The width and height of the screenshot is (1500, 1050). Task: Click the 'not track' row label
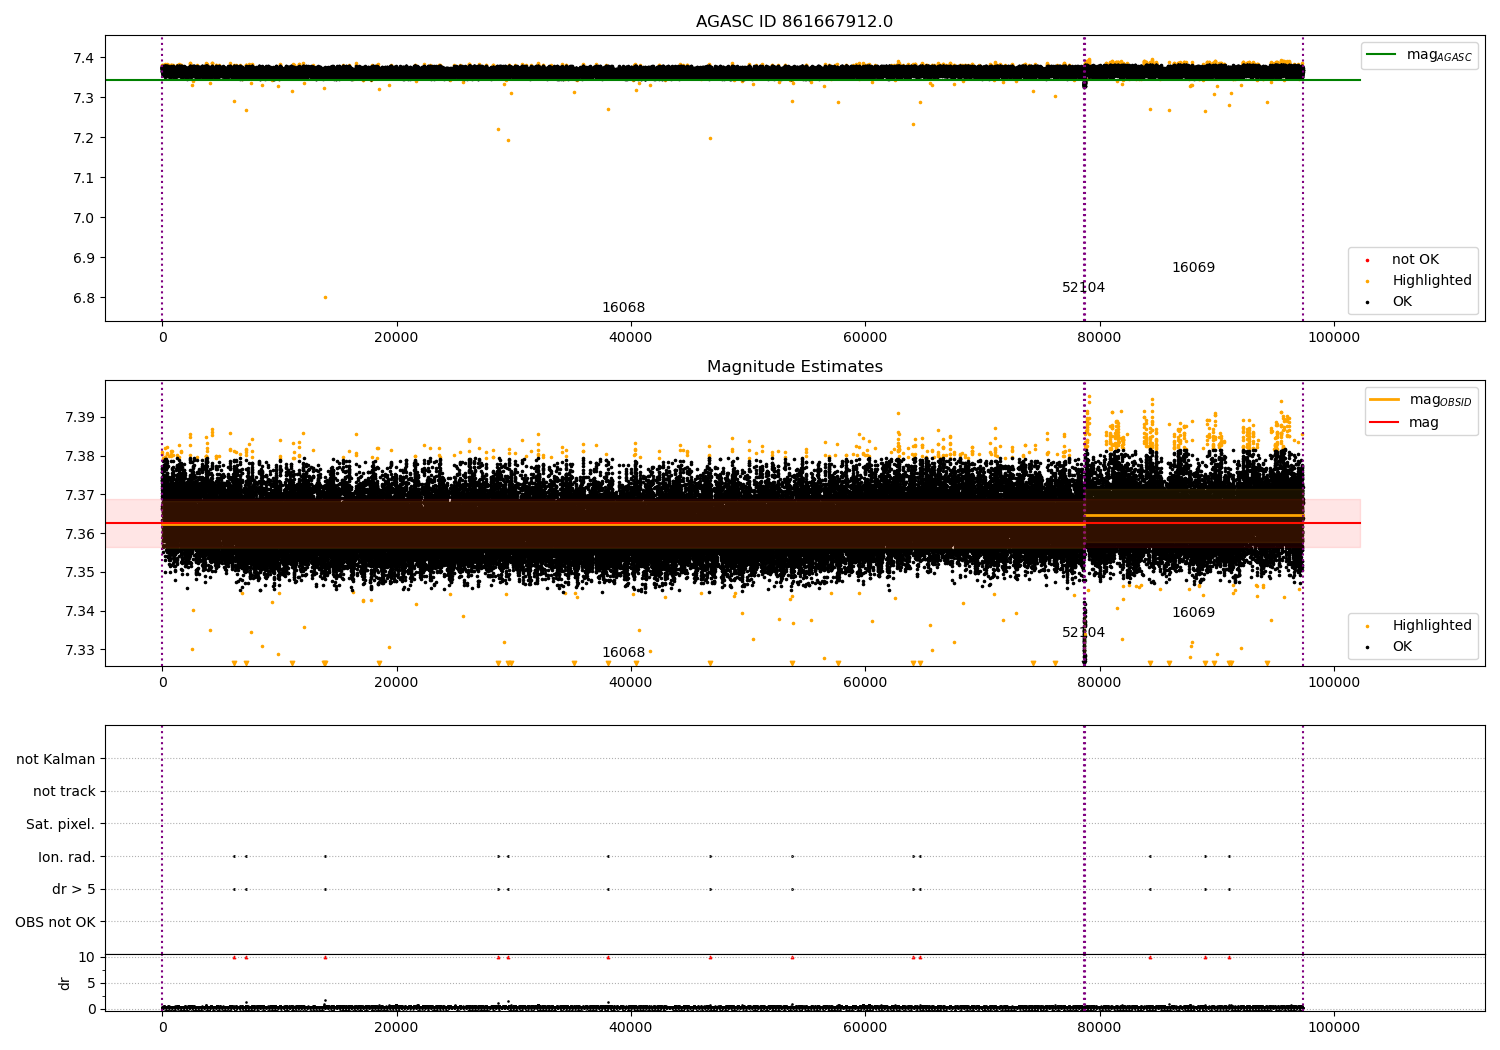coord(64,791)
